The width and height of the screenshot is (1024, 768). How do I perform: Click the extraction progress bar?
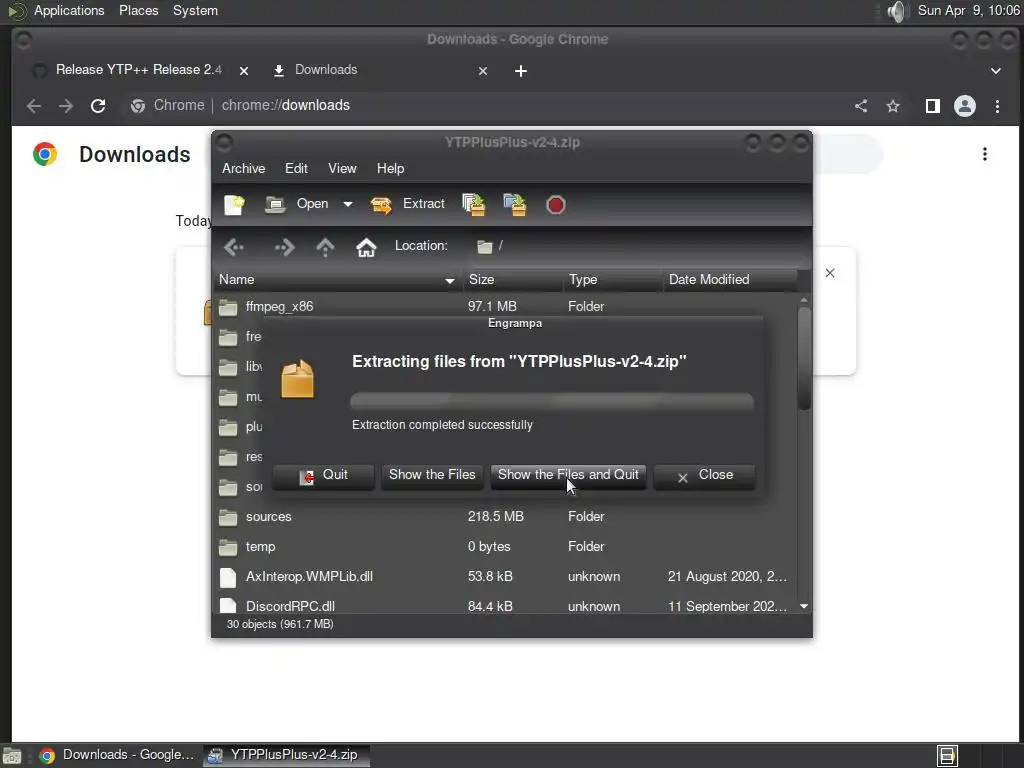(x=552, y=400)
